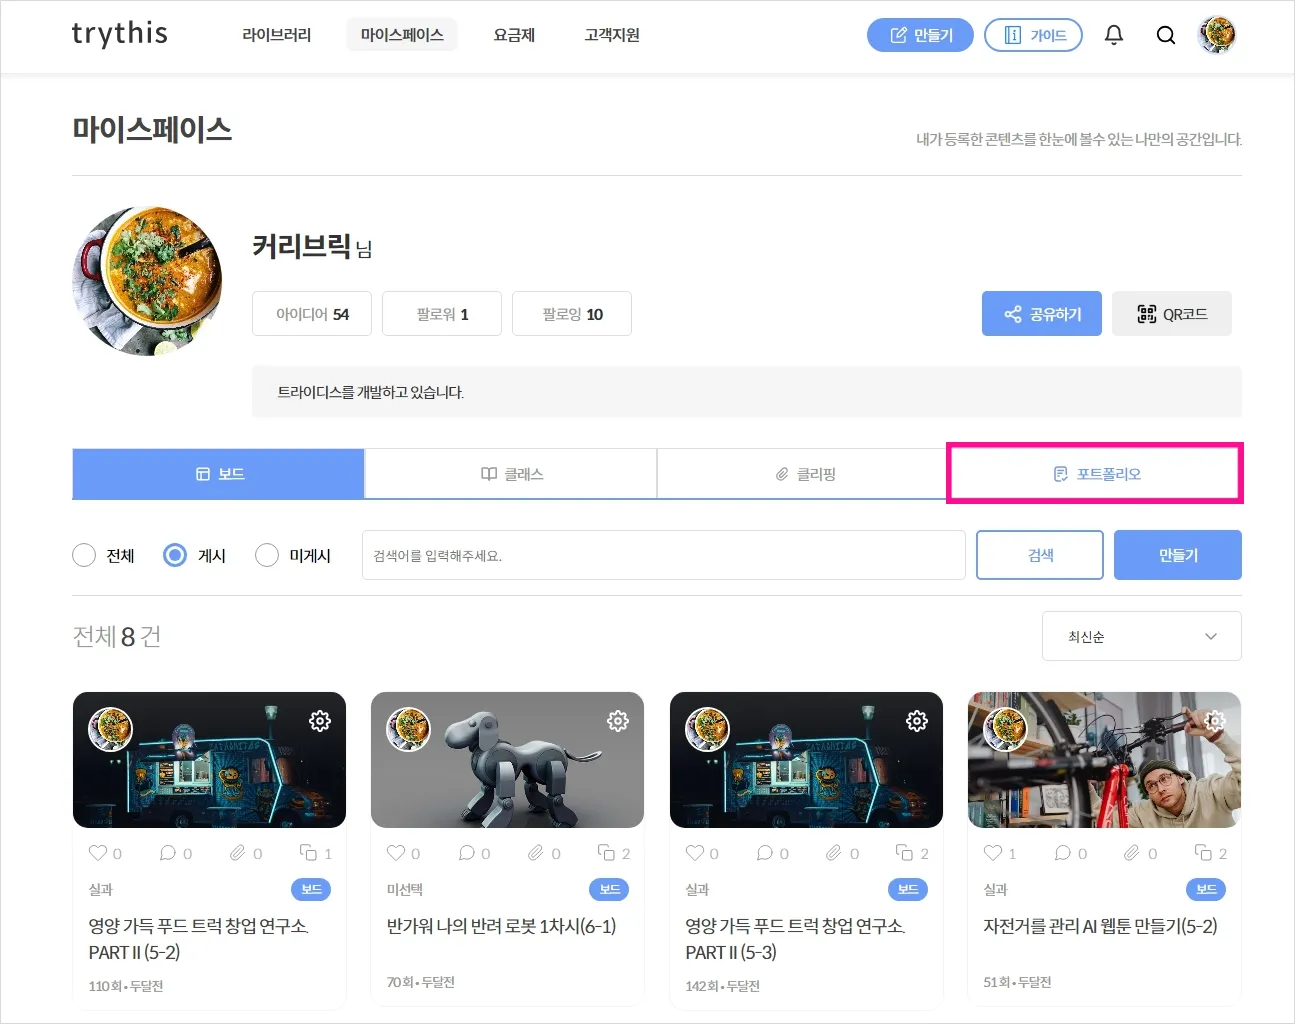The image size is (1295, 1024).
Task: Click the 가이드 button in header
Action: (1033, 35)
